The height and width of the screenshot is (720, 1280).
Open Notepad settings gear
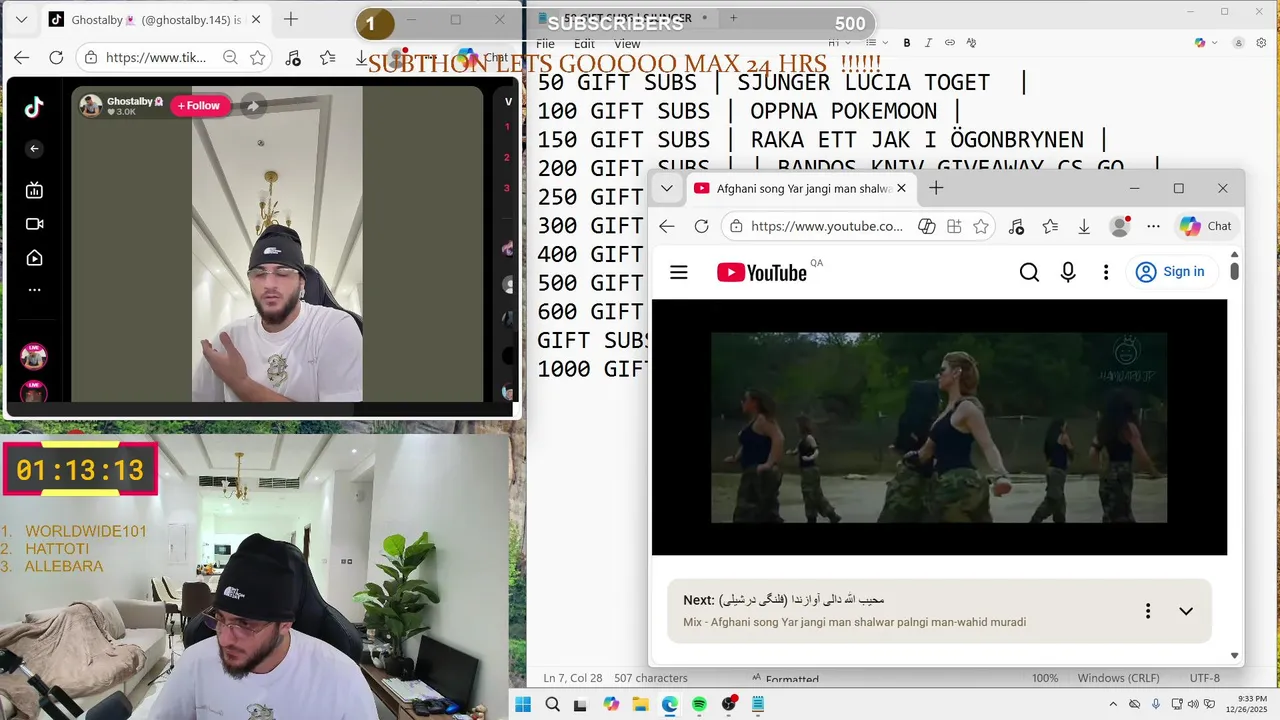[x=1261, y=43]
